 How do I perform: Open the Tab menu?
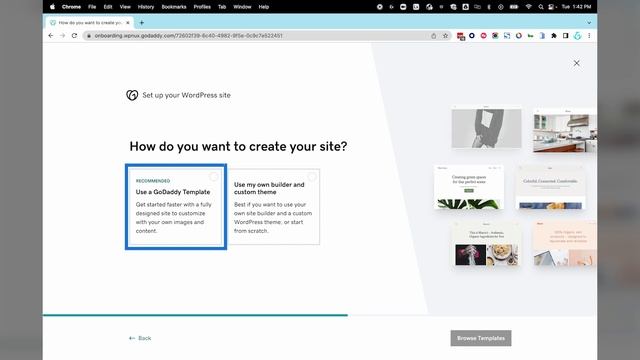[x=222, y=7]
